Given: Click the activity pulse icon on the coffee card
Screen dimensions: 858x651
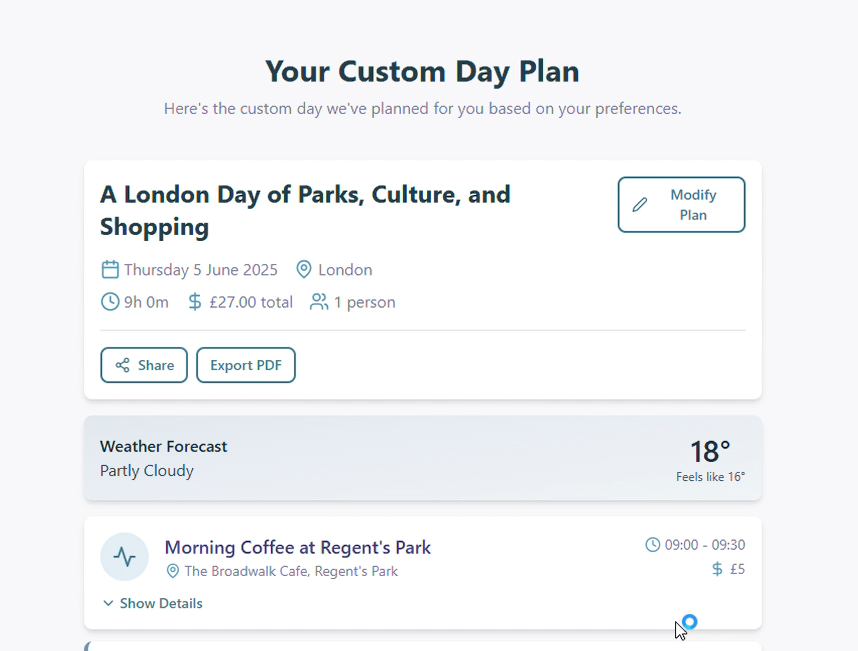Looking at the screenshot, I should point(125,557).
